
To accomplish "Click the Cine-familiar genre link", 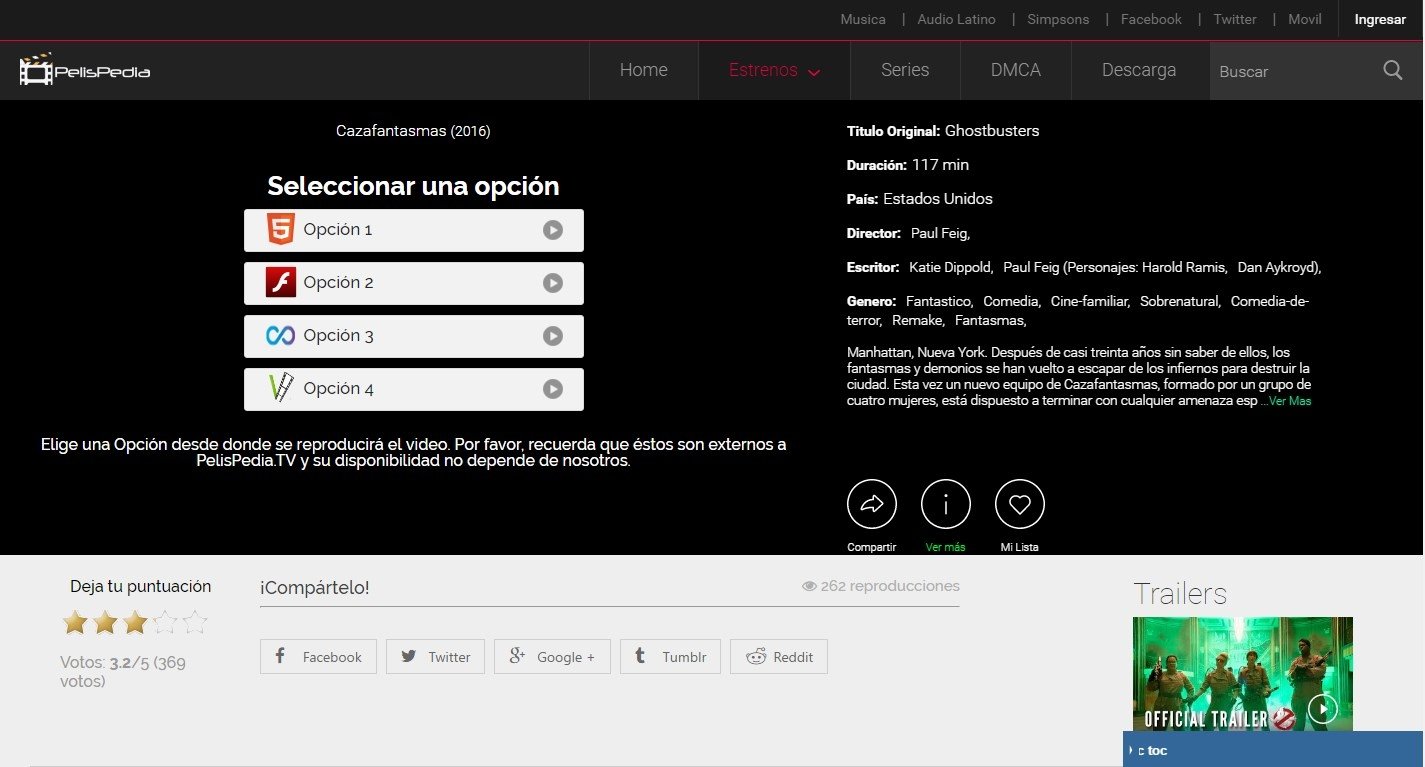I will [1090, 301].
